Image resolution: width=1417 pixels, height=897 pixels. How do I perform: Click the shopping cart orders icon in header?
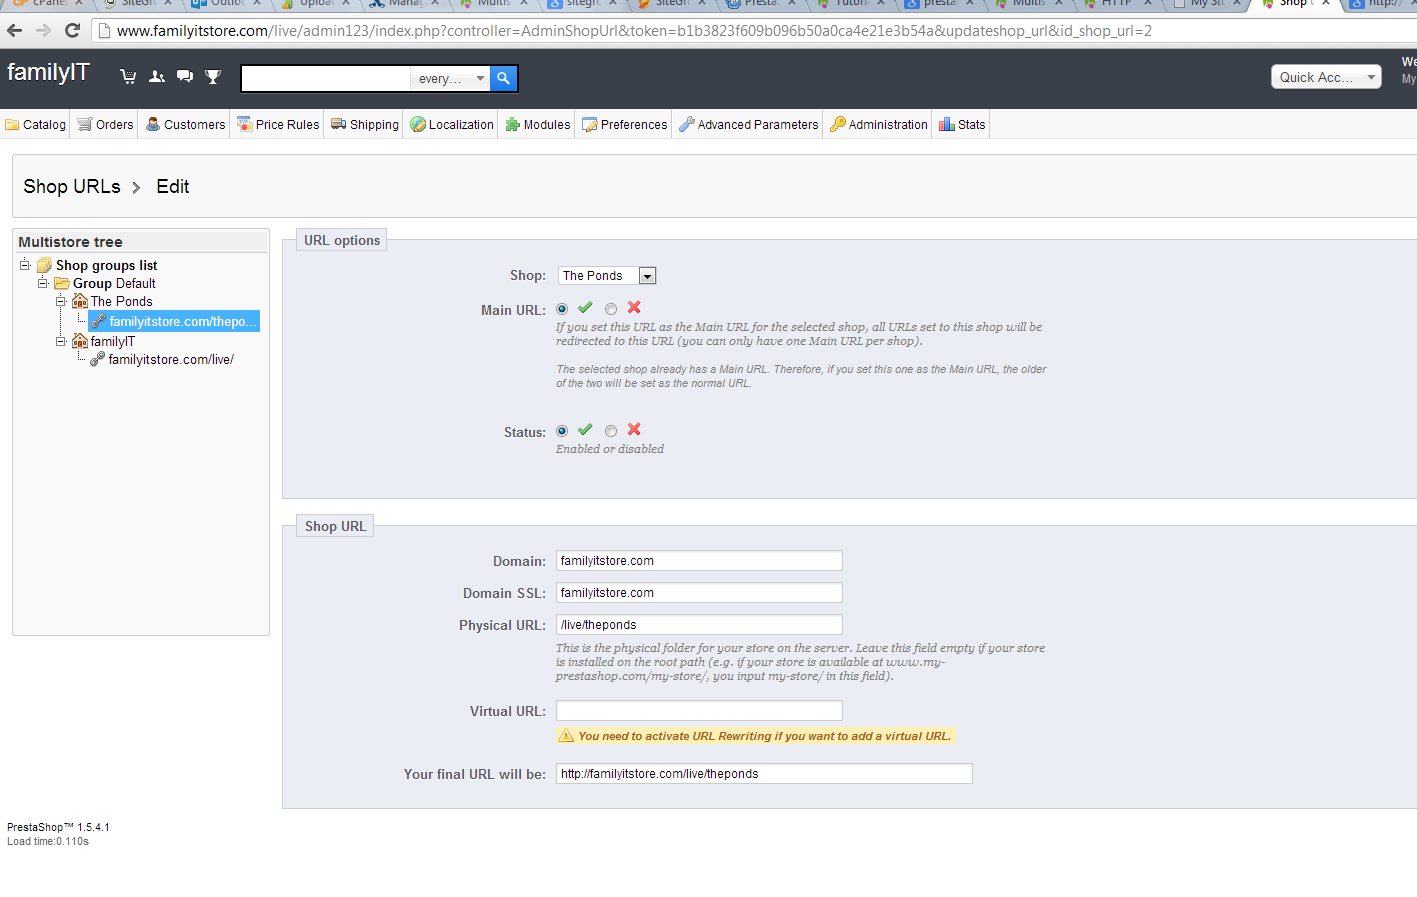pos(128,76)
